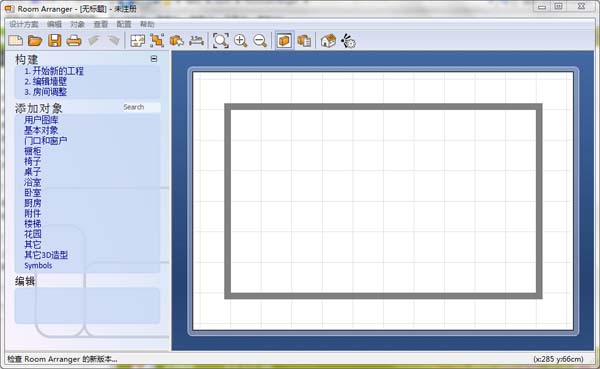
Task: Undo the last action
Action: (x=94, y=40)
